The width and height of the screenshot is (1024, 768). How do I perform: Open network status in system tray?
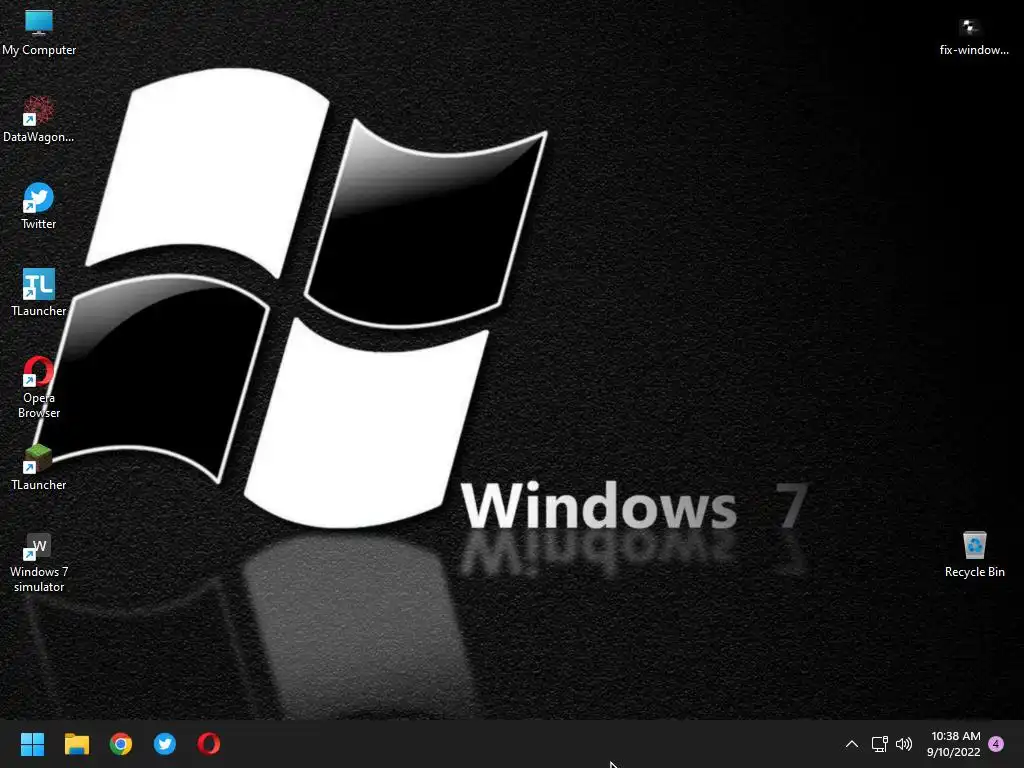pos(880,744)
